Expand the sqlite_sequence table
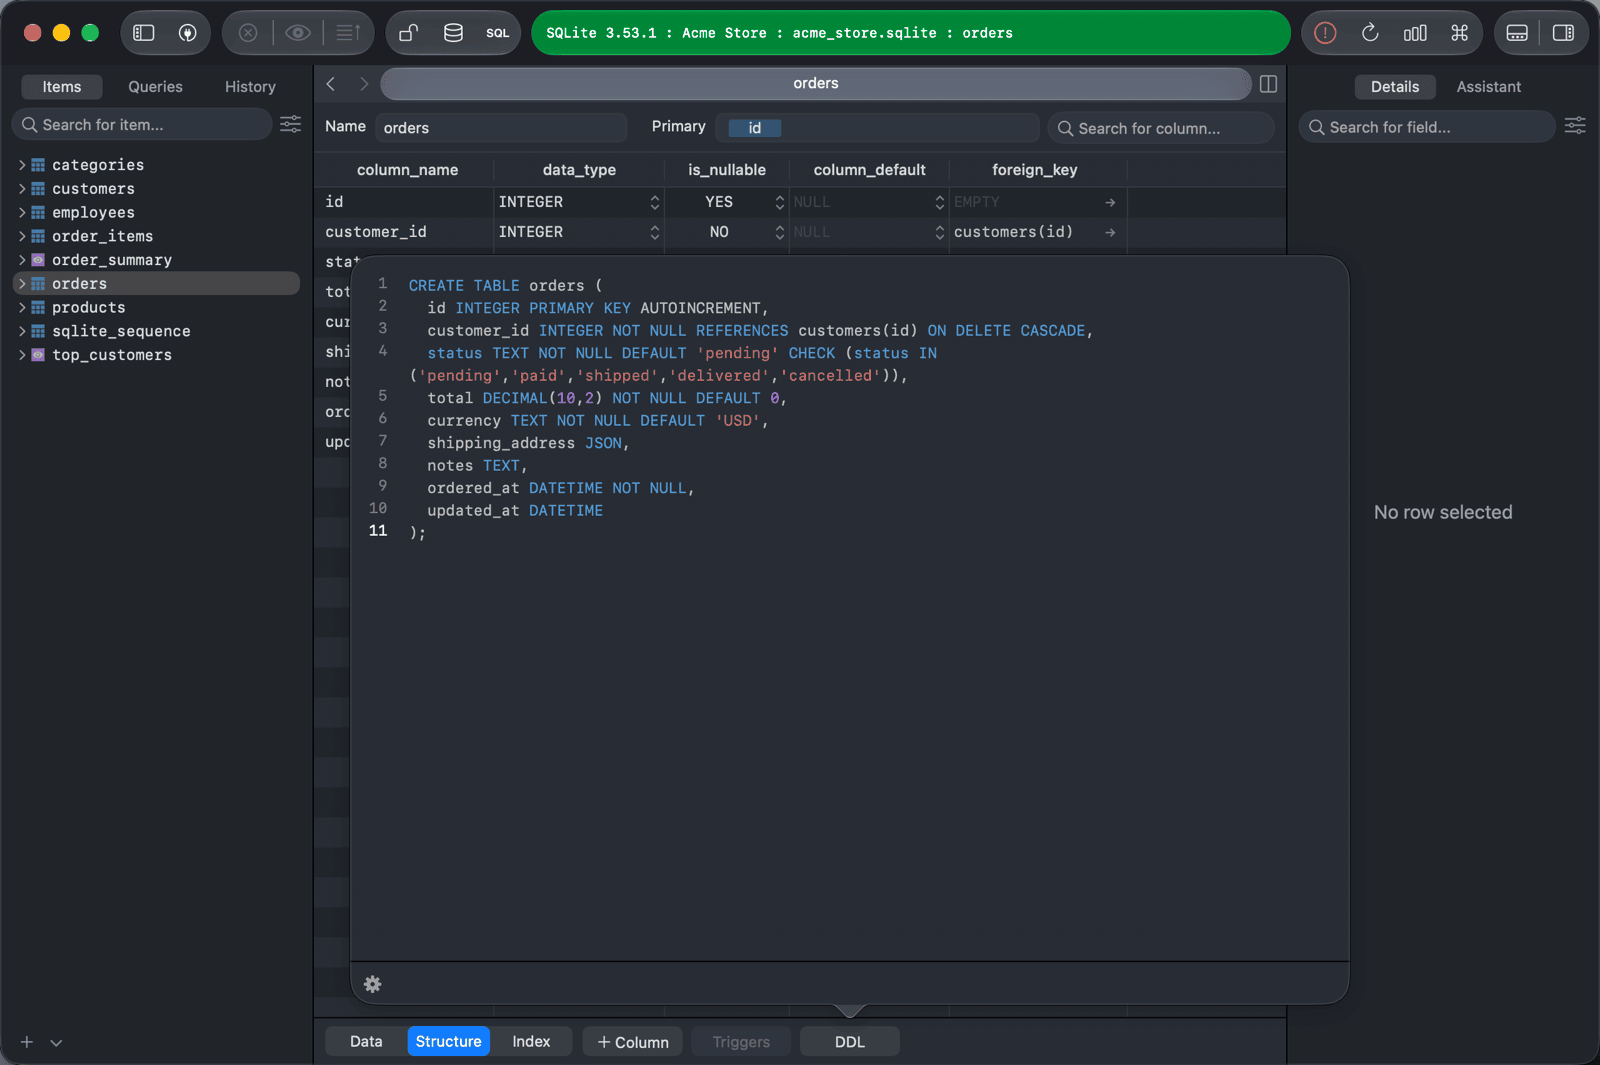1600x1065 pixels. pos(22,331)
